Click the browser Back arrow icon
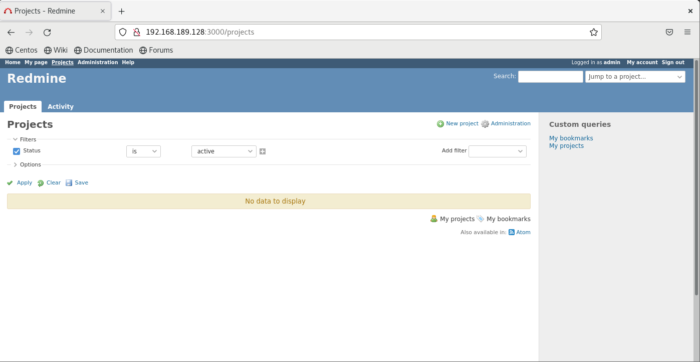 click(x=11, y=32)
